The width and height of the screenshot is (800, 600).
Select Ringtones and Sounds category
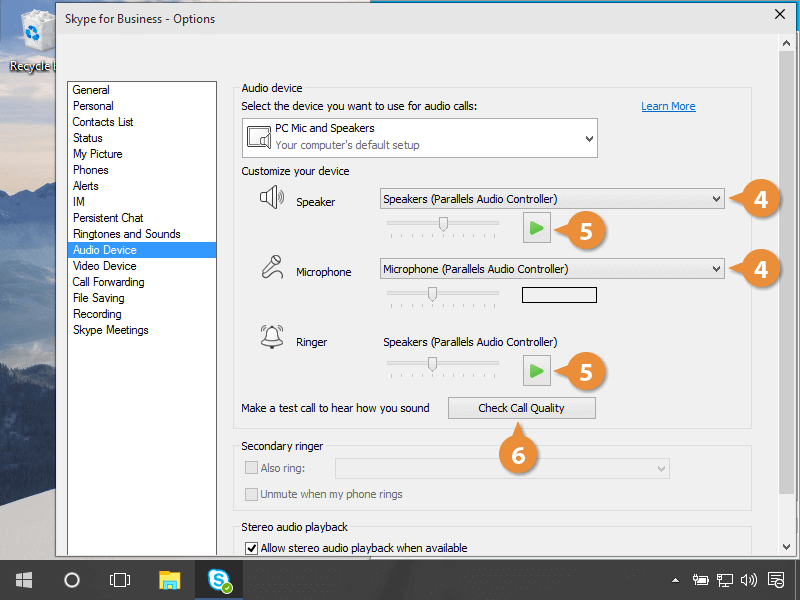(x=126, y=234)
